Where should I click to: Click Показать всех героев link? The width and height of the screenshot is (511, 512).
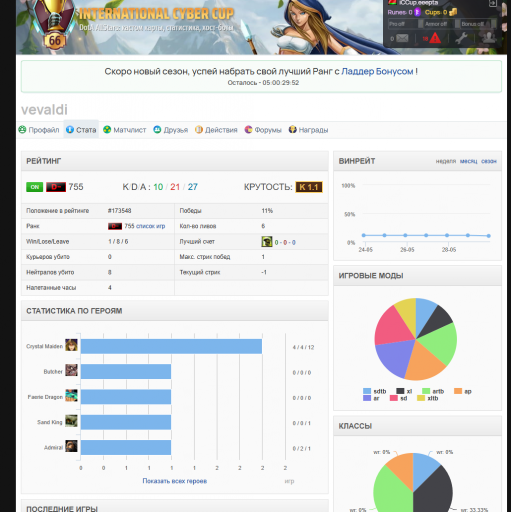click(175, 481)
